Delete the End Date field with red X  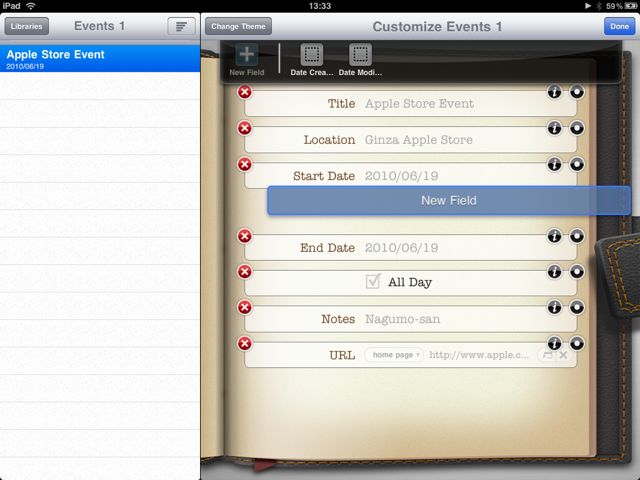(x=244, y=236)
